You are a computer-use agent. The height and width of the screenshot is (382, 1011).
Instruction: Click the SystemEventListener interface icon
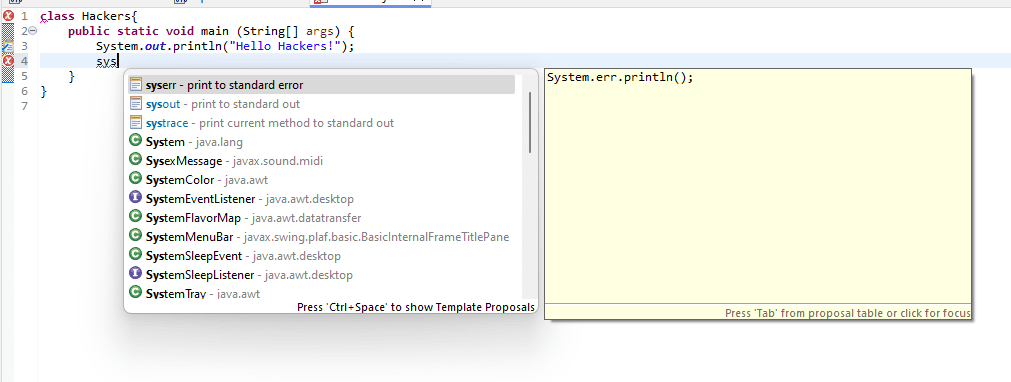click(x=135, y=198)
